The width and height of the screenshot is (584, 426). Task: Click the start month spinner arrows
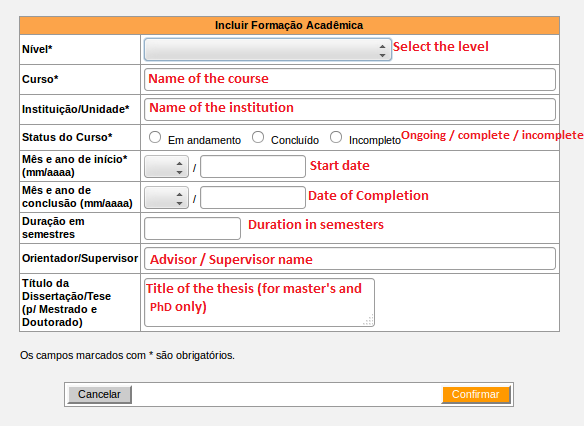180,168
